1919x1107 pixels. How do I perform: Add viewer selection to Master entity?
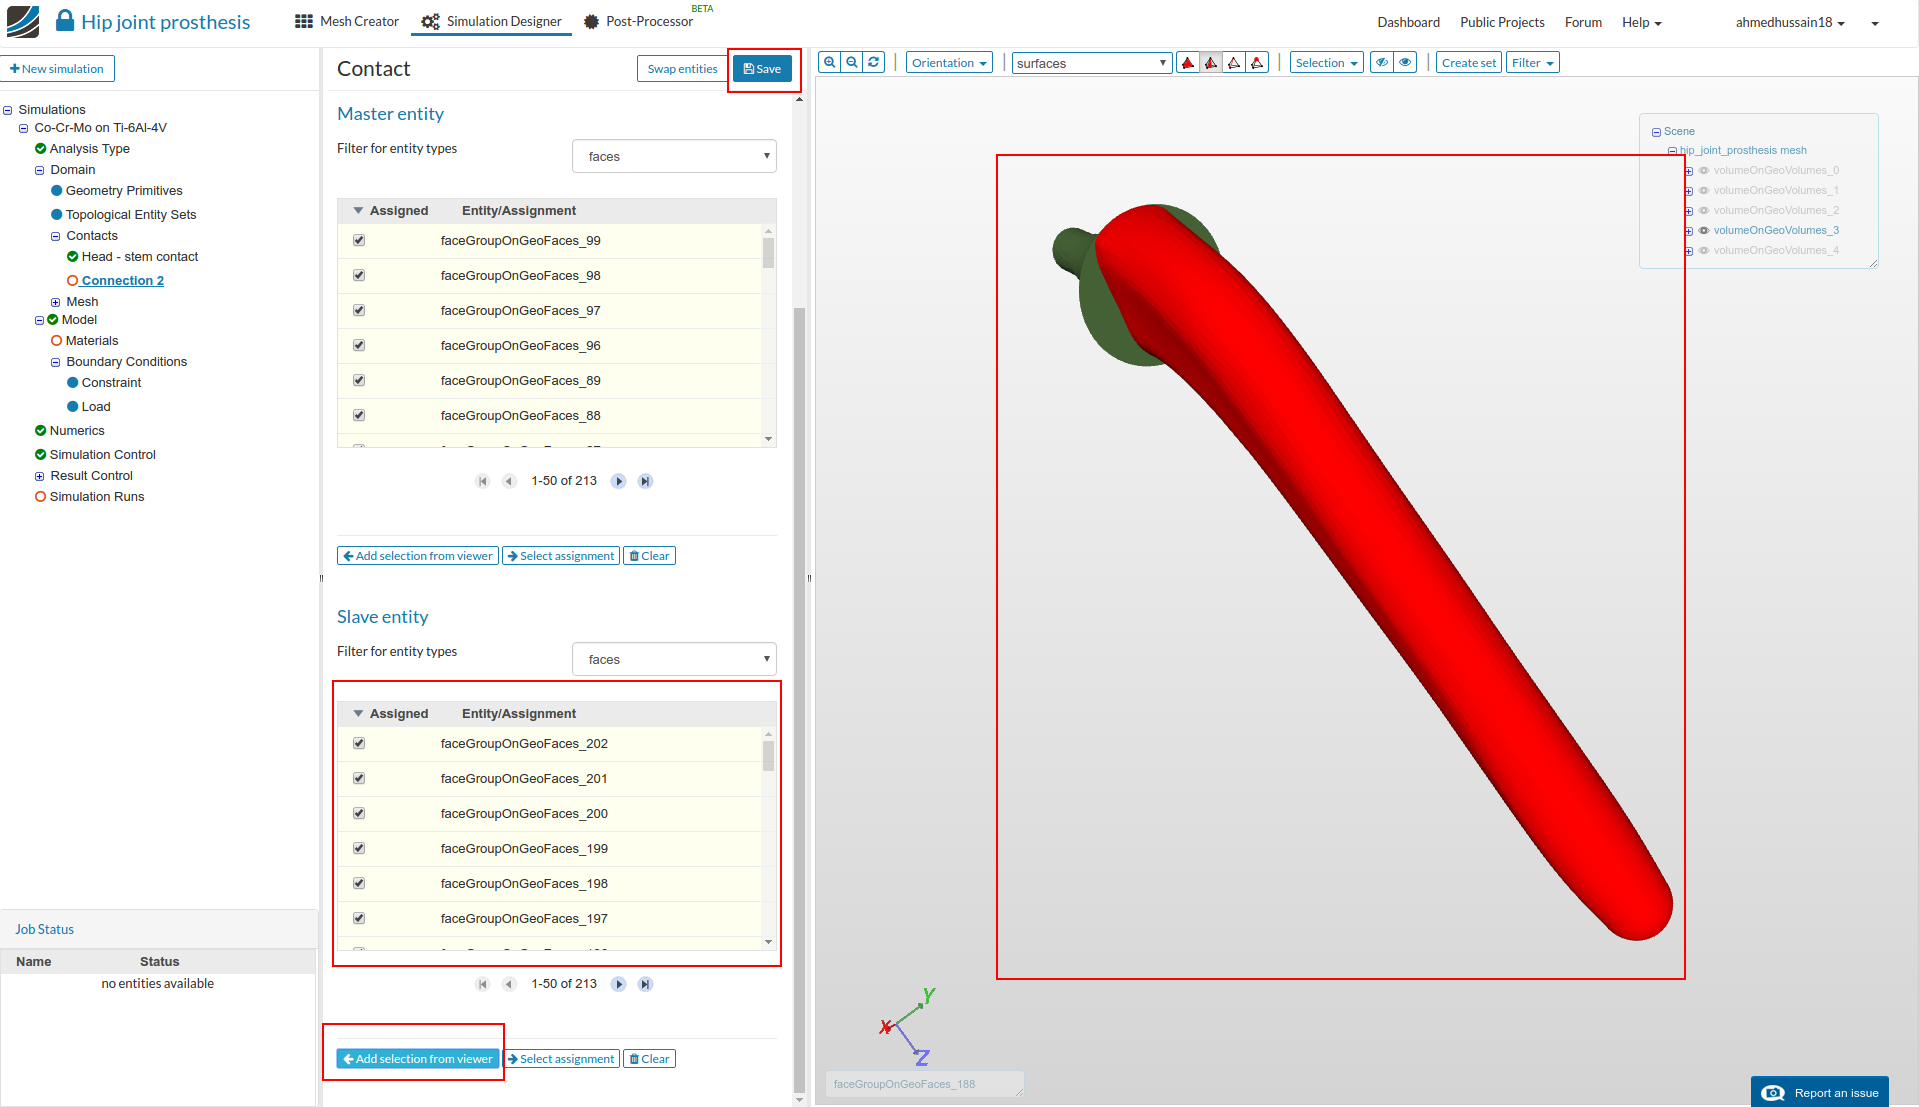click(x=418, y=556)
